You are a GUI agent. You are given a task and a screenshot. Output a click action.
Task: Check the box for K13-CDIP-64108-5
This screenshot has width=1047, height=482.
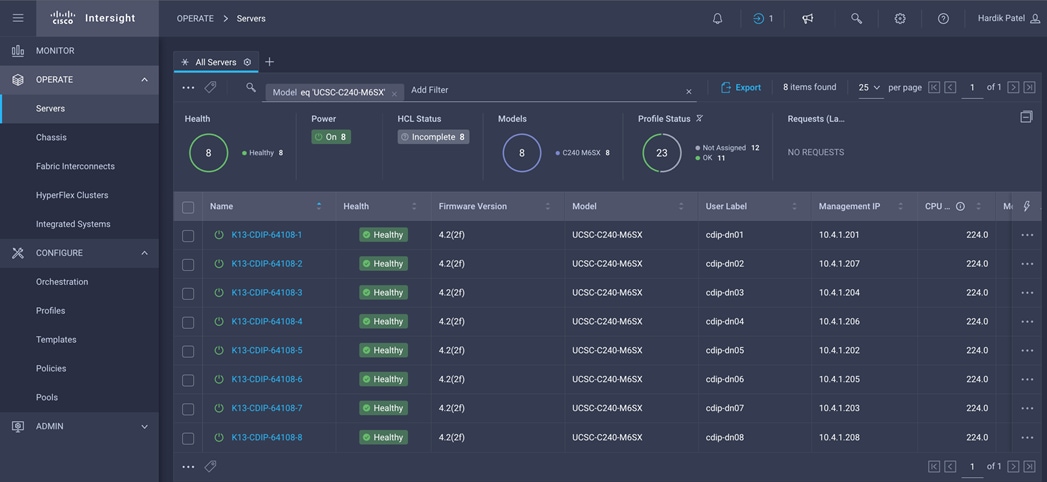click(x=188, y=351)
